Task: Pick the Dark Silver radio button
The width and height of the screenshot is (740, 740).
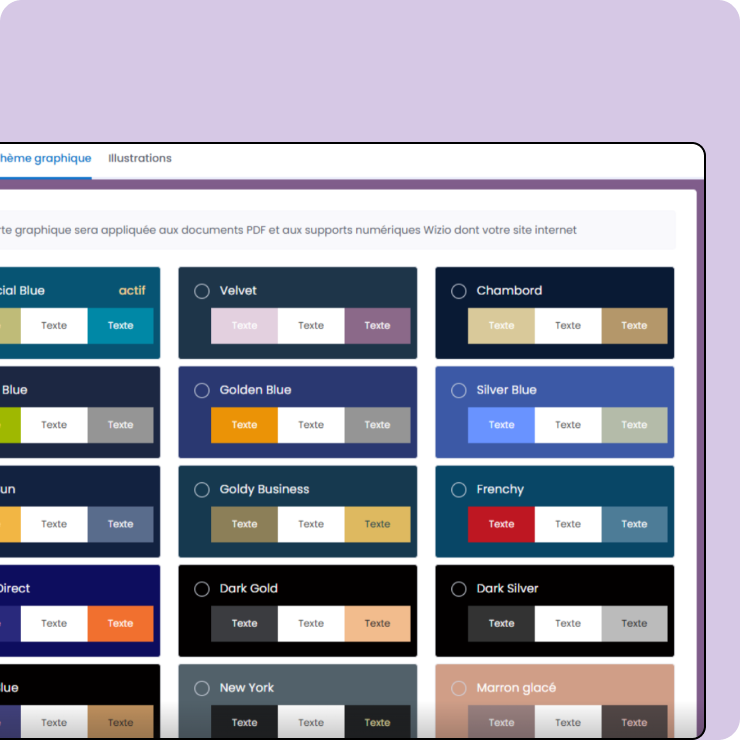Action: point(459,589)
